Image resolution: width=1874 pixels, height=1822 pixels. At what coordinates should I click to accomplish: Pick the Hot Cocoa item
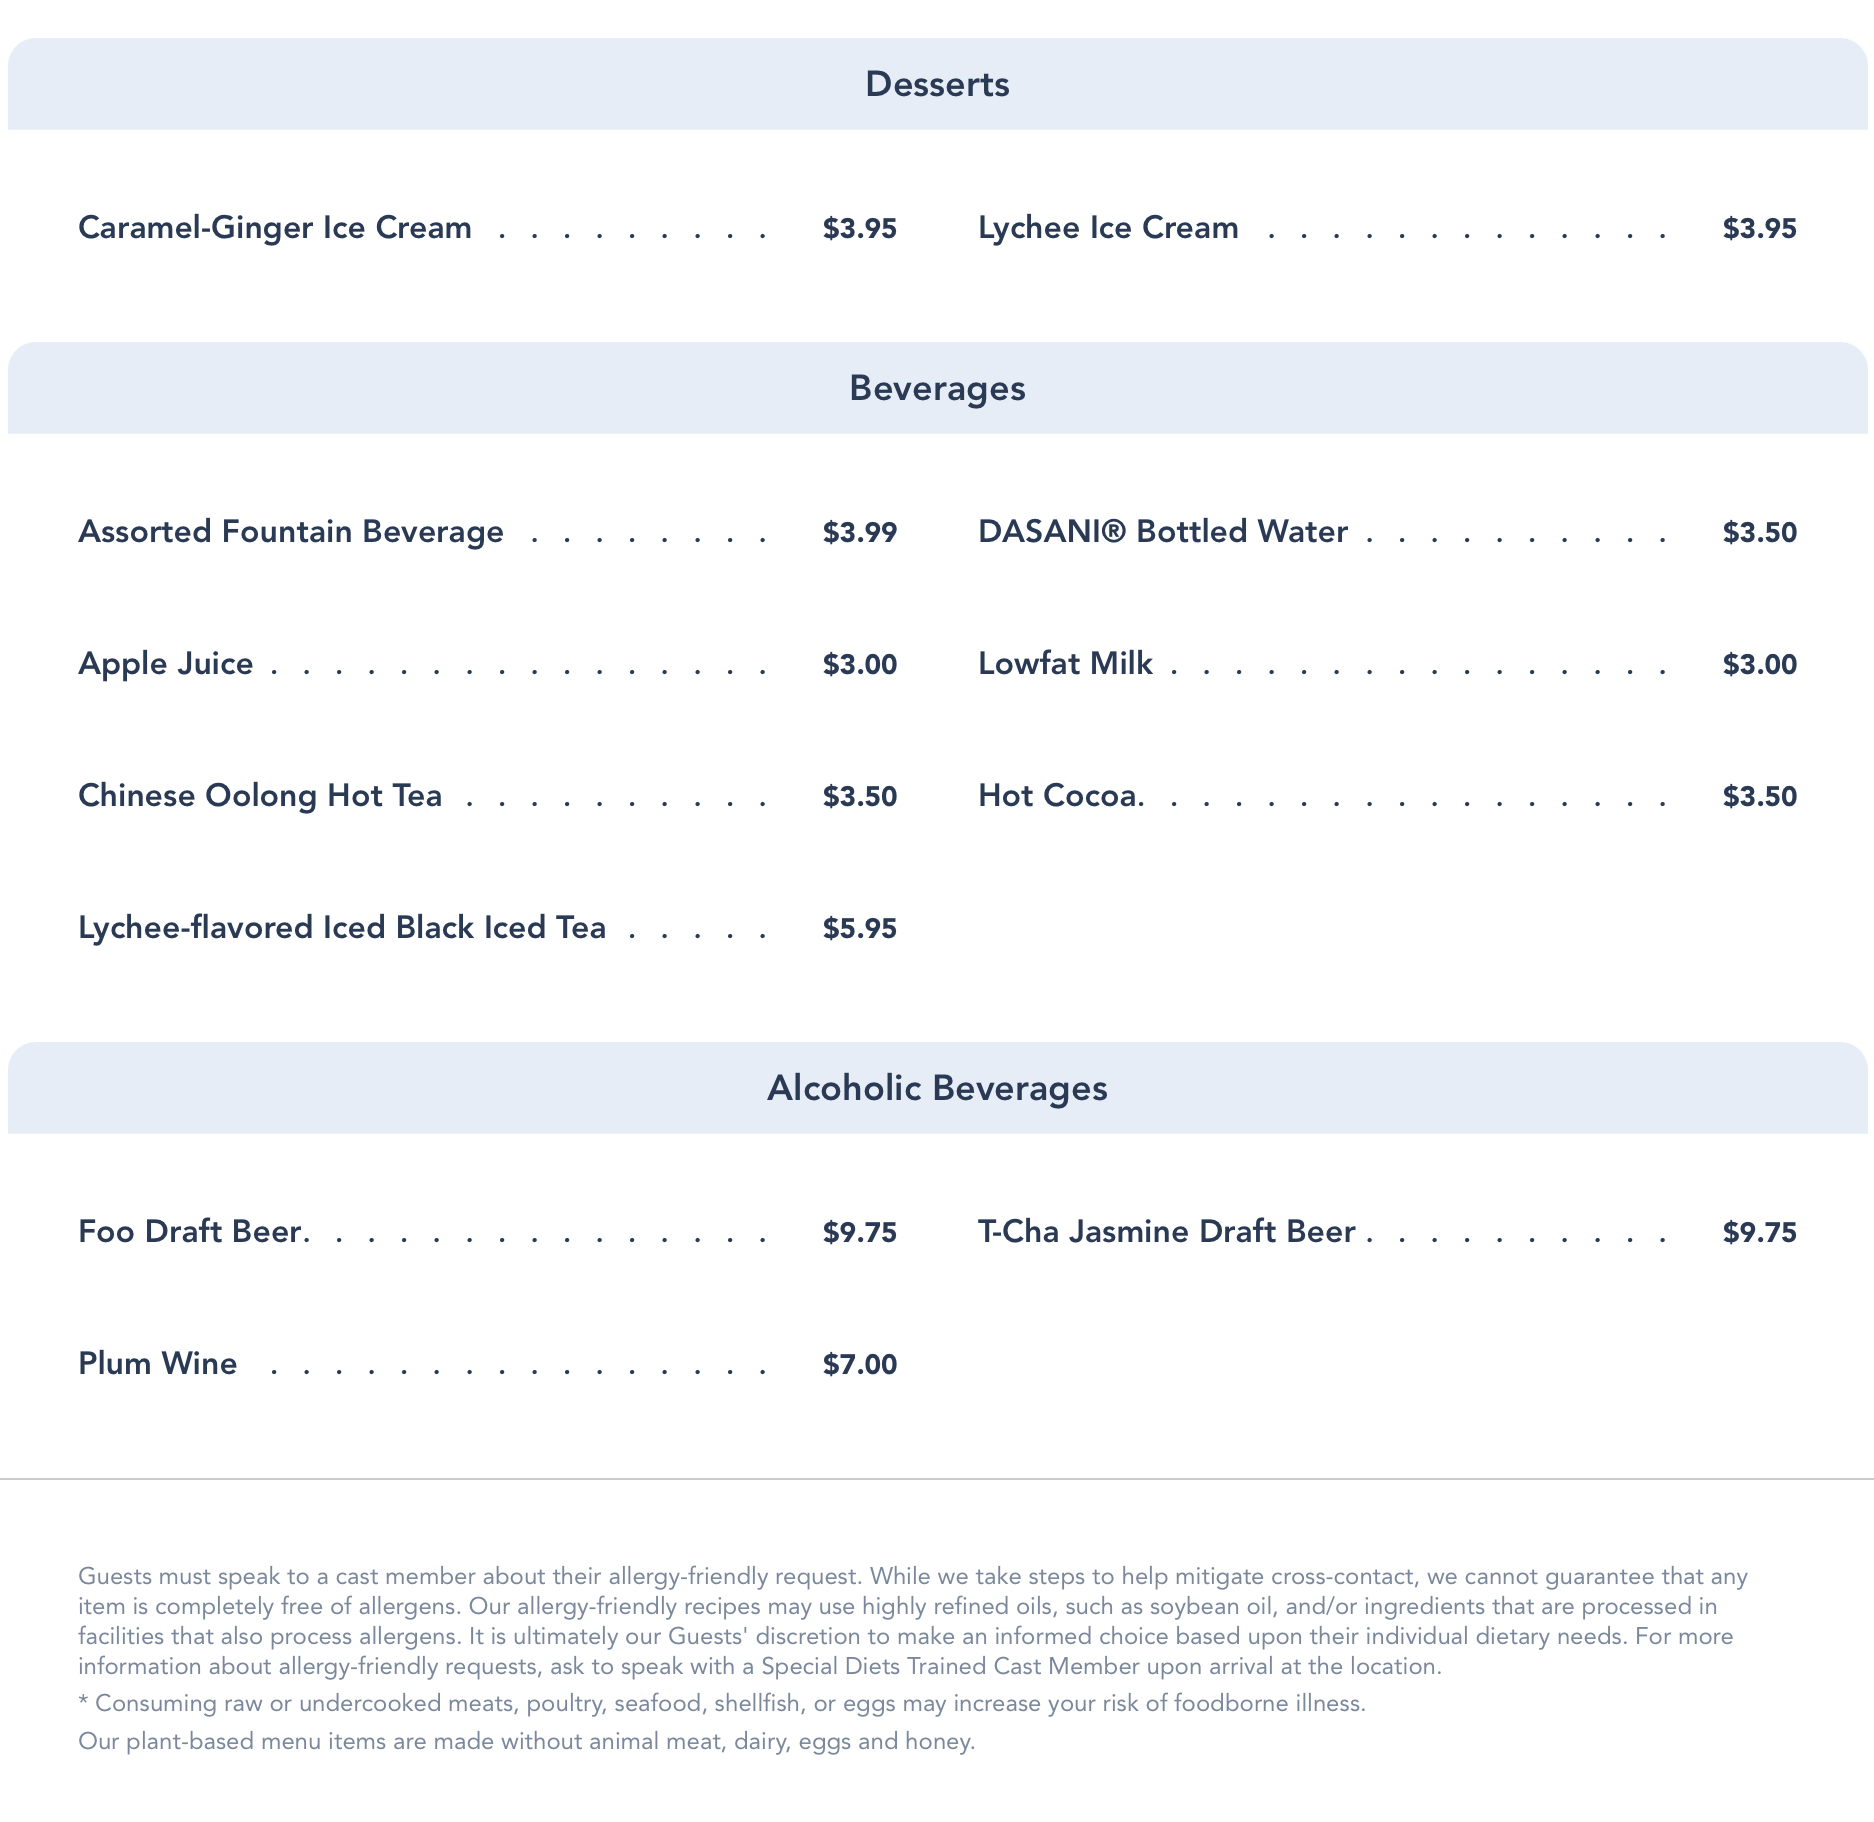tap(1059, 796)
